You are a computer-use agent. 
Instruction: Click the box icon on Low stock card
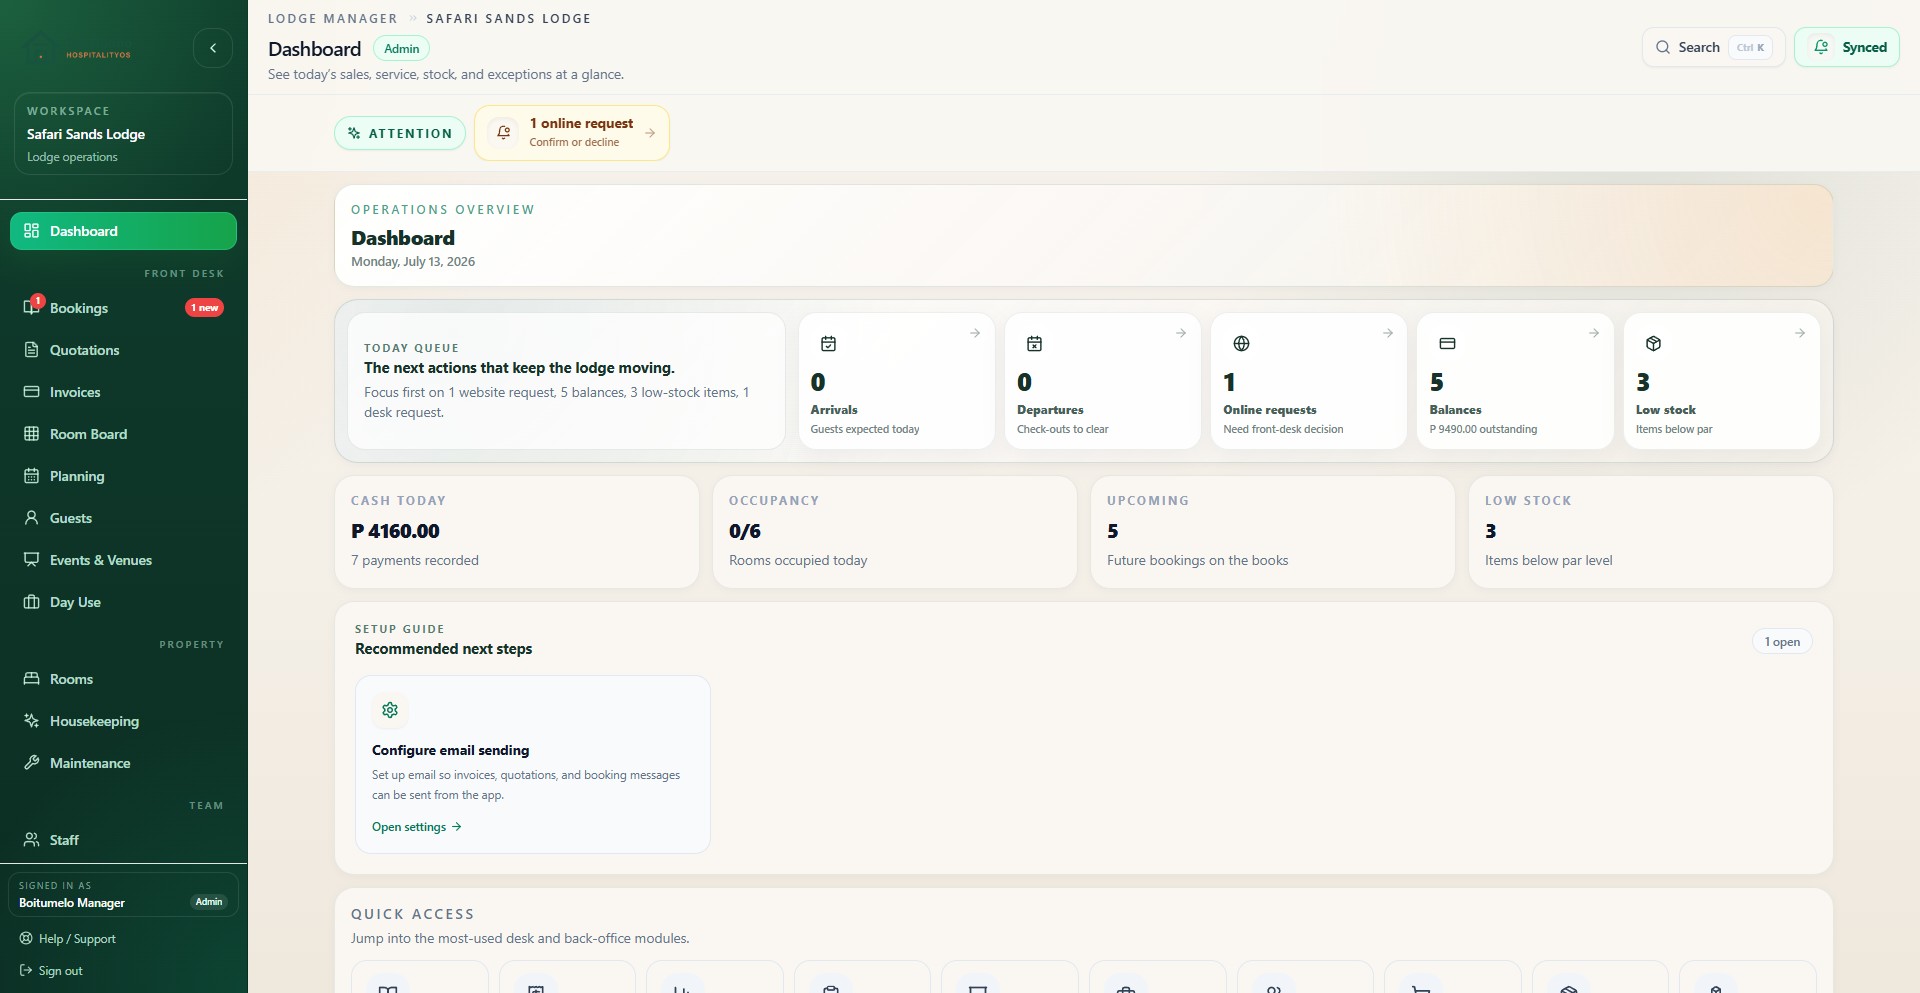pyautogui.click(x=1654, y=344)
